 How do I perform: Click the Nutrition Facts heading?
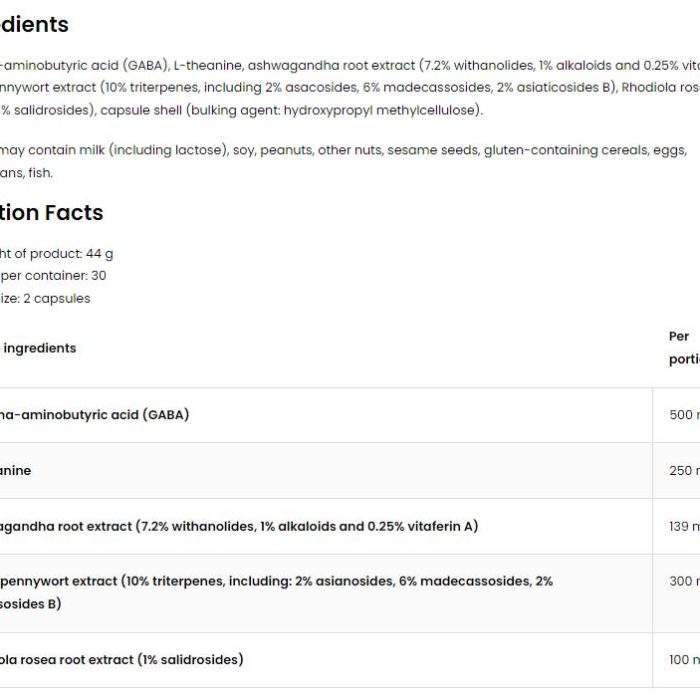coord(51,212)
